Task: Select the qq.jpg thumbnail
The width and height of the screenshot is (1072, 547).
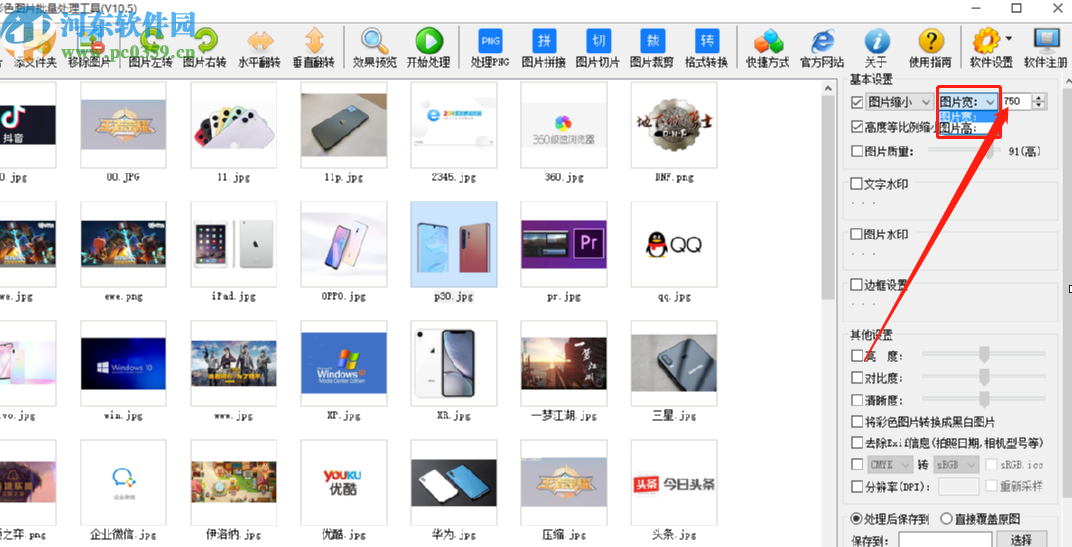Action: 674,244
